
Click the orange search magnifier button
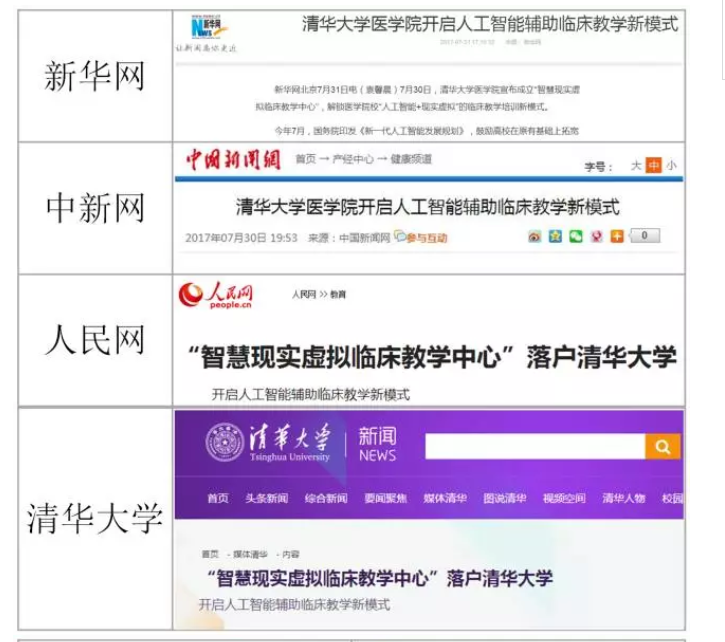tap(663, 446)
